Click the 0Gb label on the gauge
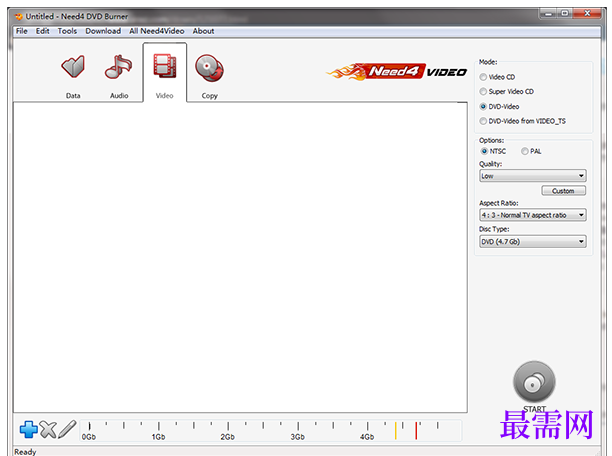The width and height of the screenshot is (612, 456). pos(89,437)
